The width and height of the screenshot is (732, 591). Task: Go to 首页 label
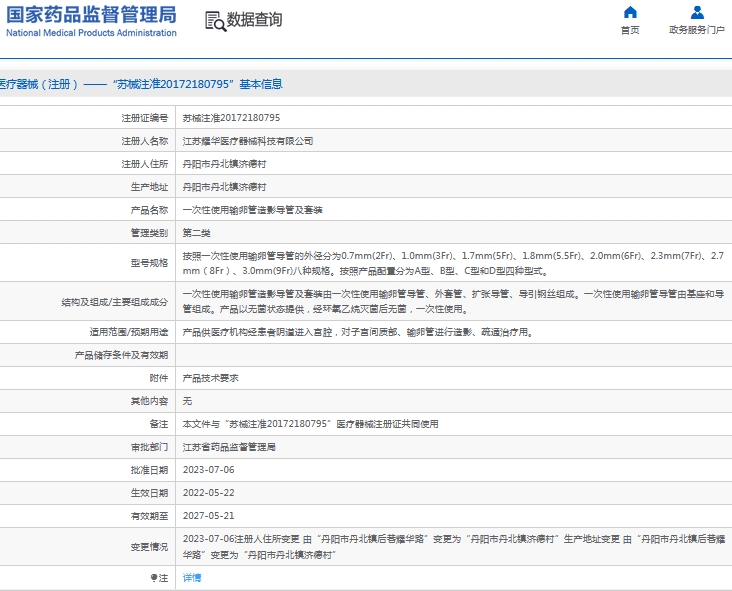pyautogui.click(x=630, y=30)
